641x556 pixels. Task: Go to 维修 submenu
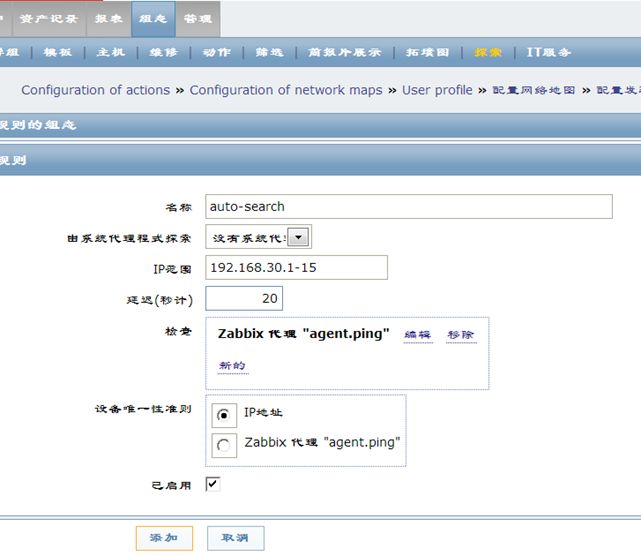164,52
